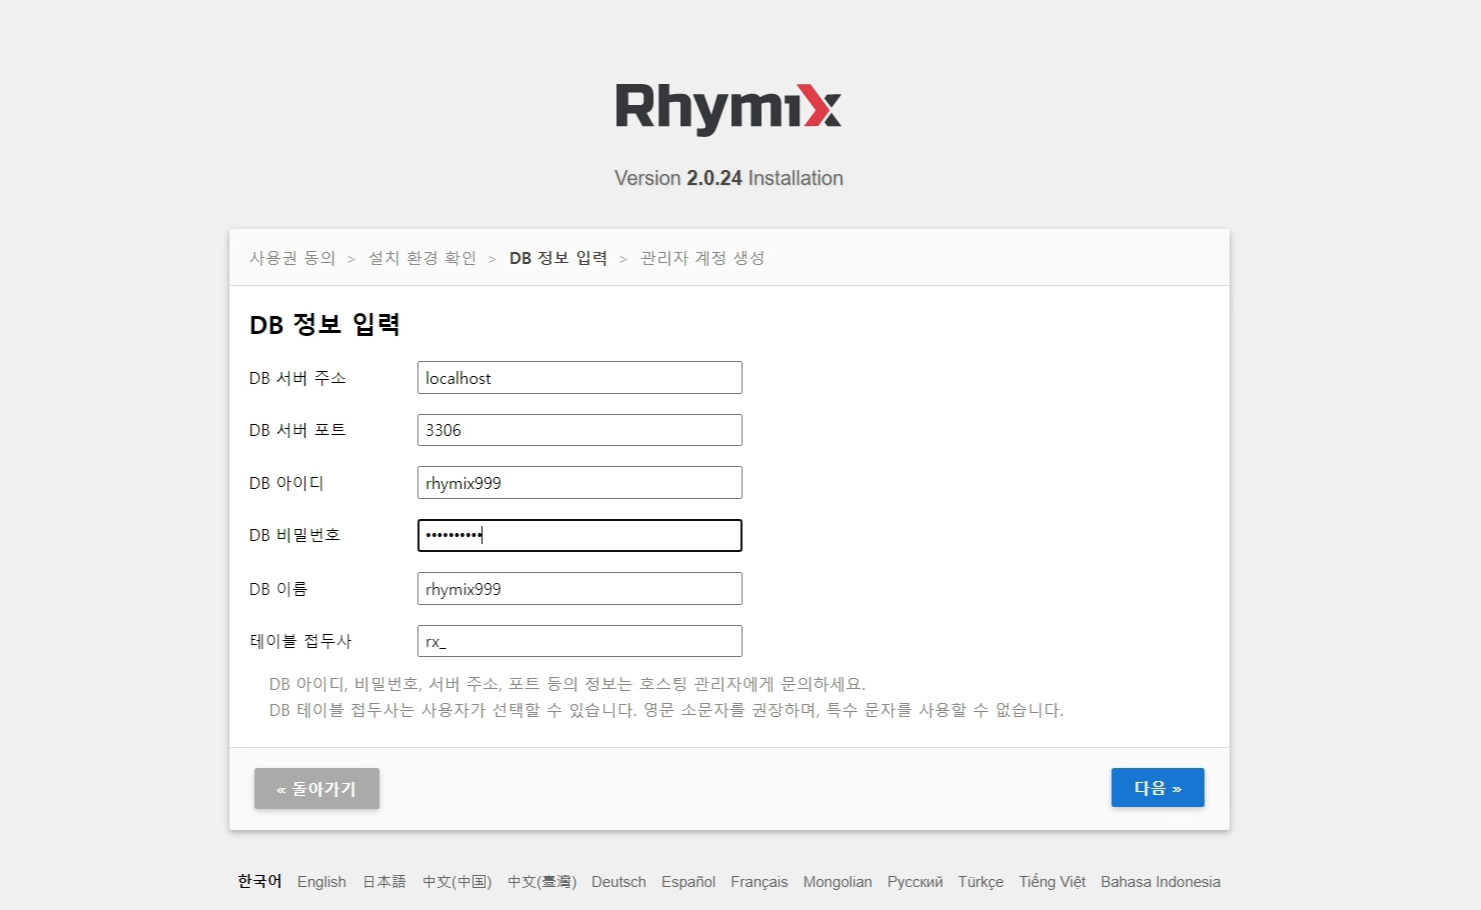Image resolution: width=1481 pixels, height=910 pixels.
Task: Click the 테이블 접두사 label
Action: point(301,641)
